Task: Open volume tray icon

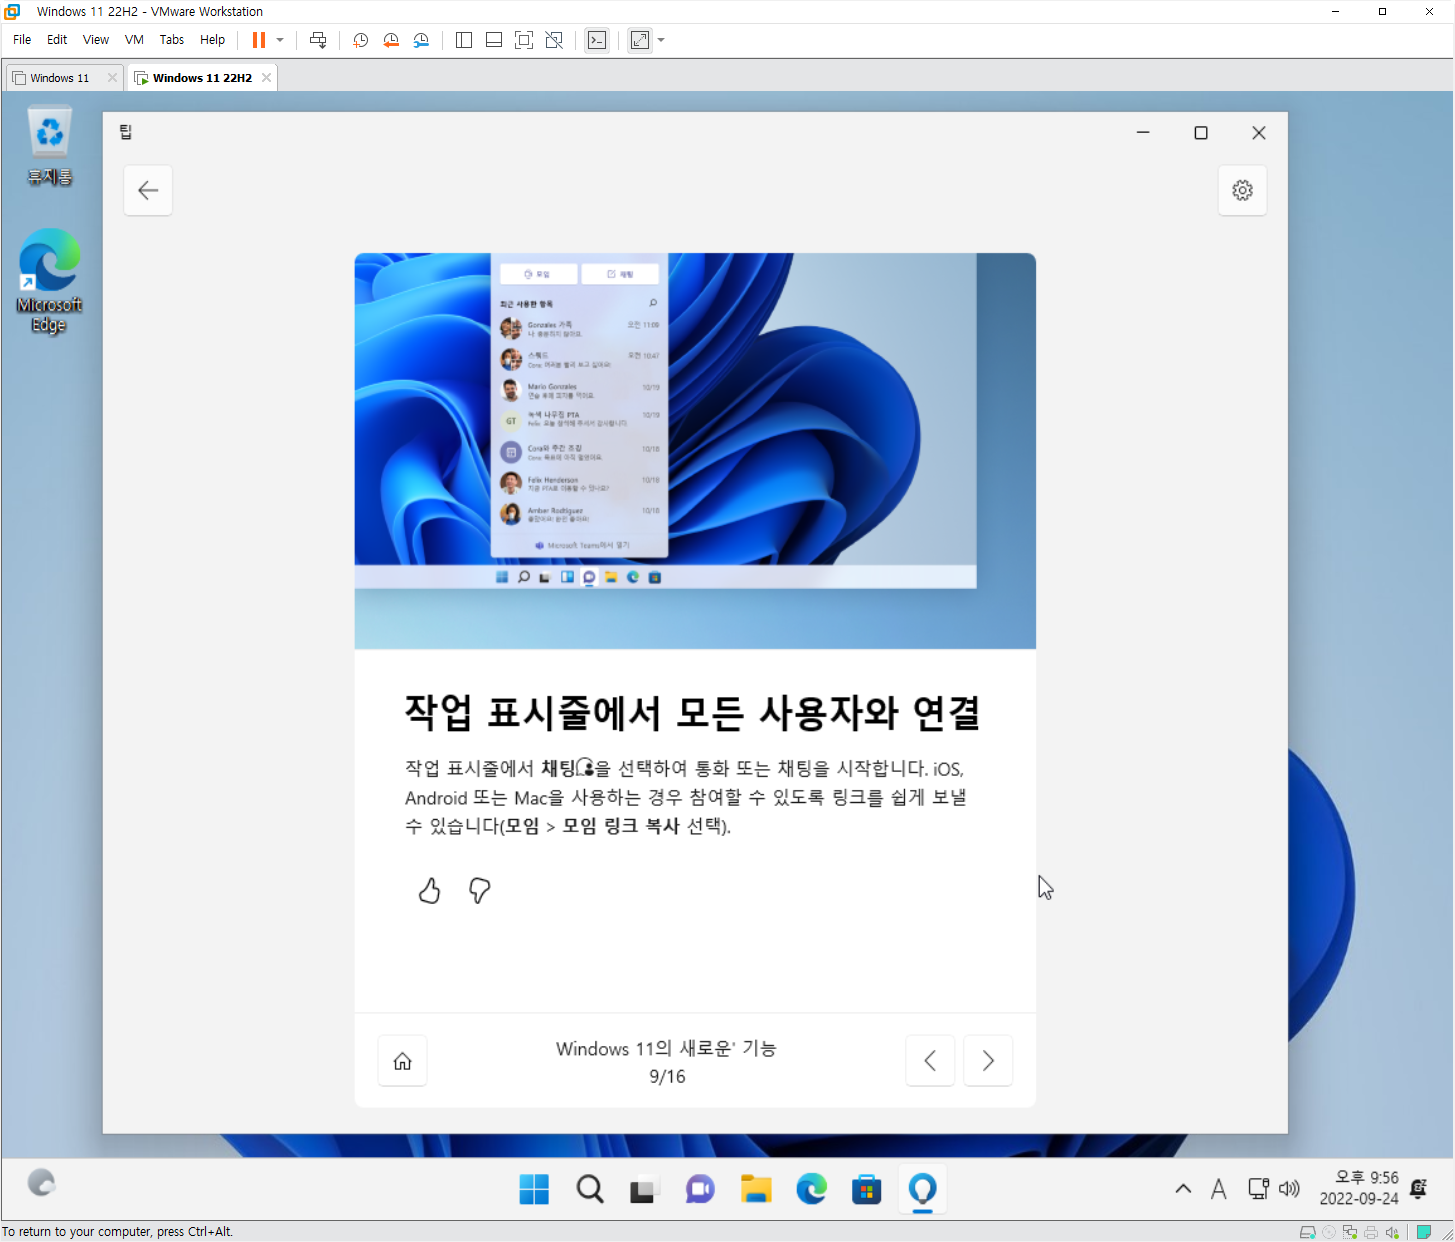Action: (1289, 1189)
